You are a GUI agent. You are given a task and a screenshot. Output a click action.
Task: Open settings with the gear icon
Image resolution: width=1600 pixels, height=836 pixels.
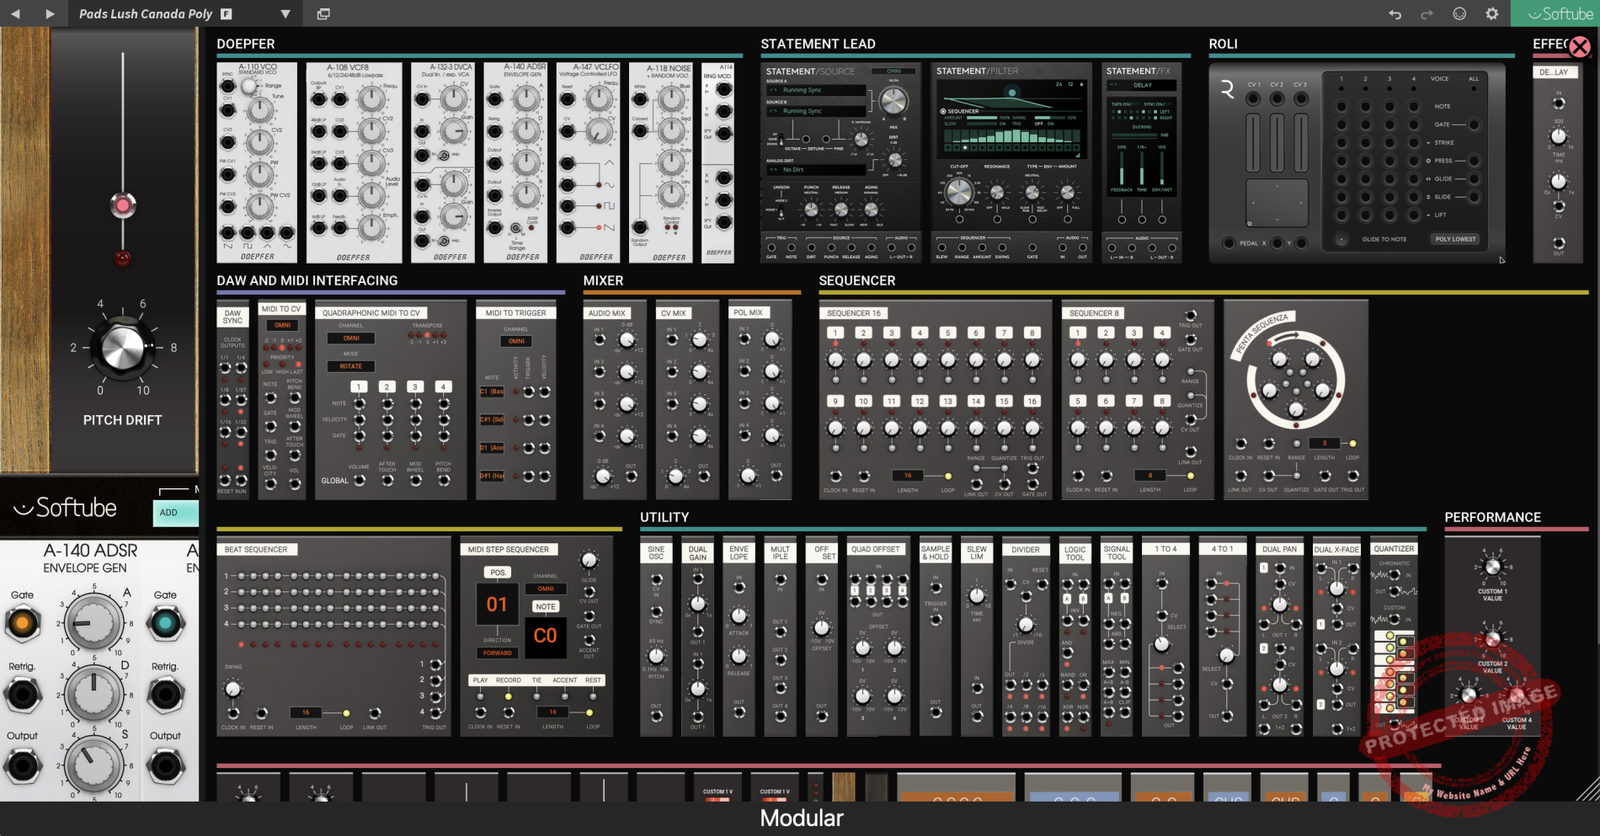1492,14
